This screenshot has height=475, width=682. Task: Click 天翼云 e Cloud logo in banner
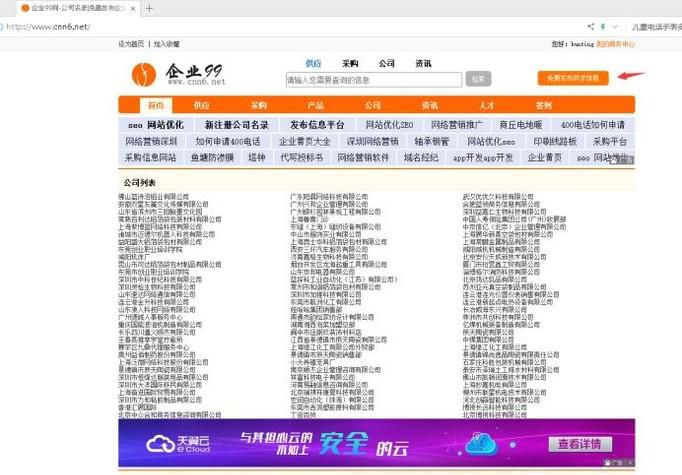coord(178,444)
